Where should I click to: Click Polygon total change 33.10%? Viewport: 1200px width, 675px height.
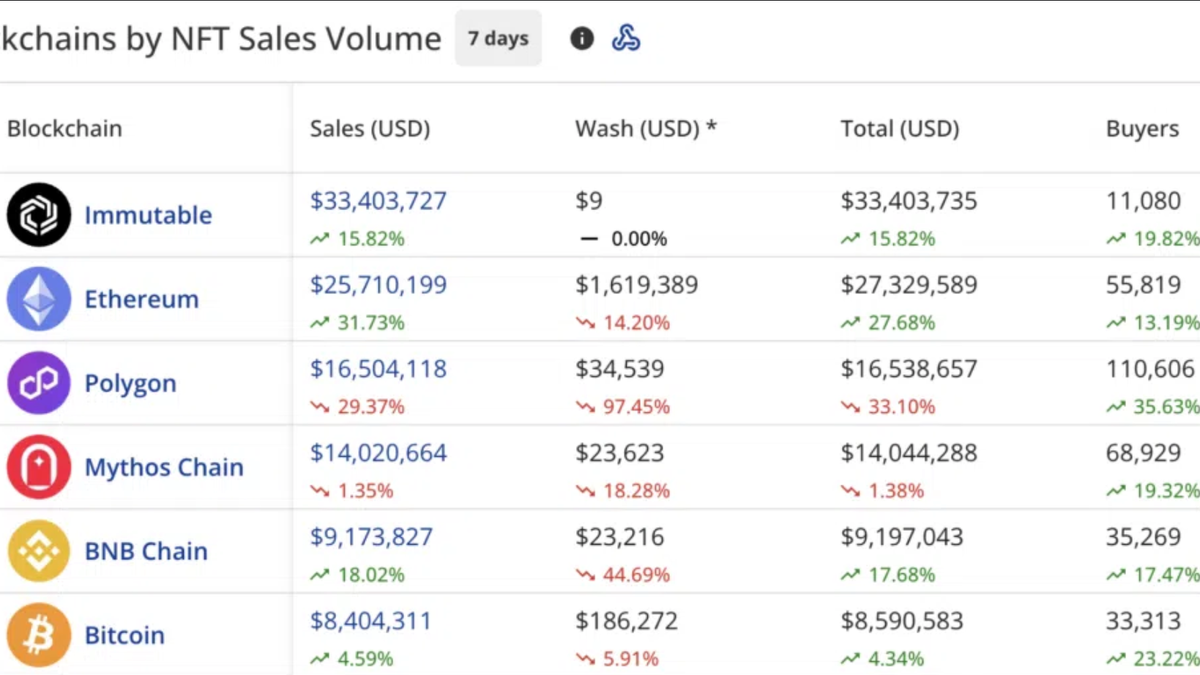tap(889, 407)
